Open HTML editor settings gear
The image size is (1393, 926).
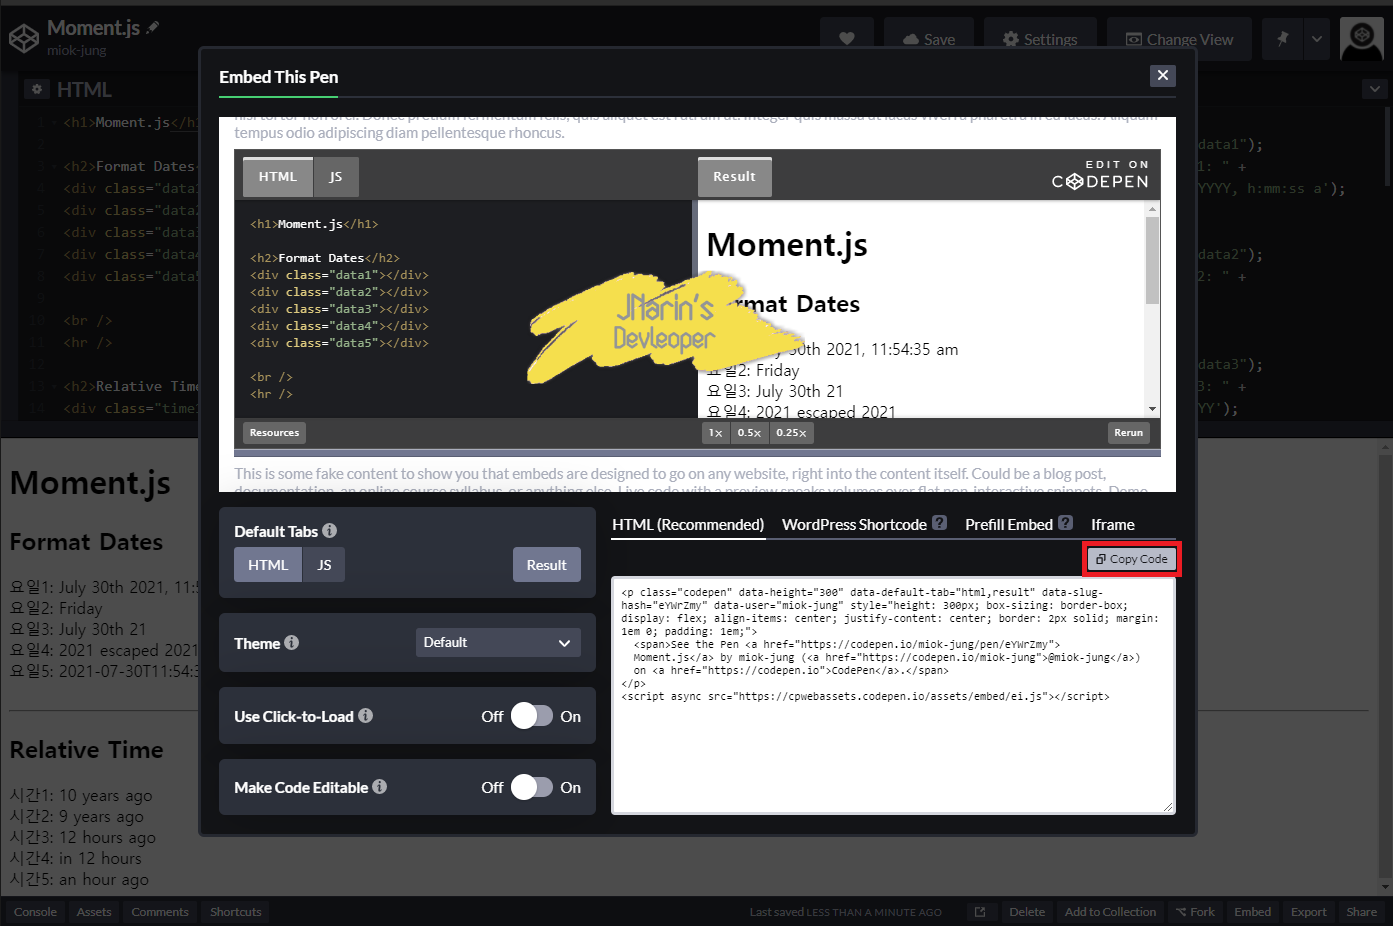[x=37, y=89]
